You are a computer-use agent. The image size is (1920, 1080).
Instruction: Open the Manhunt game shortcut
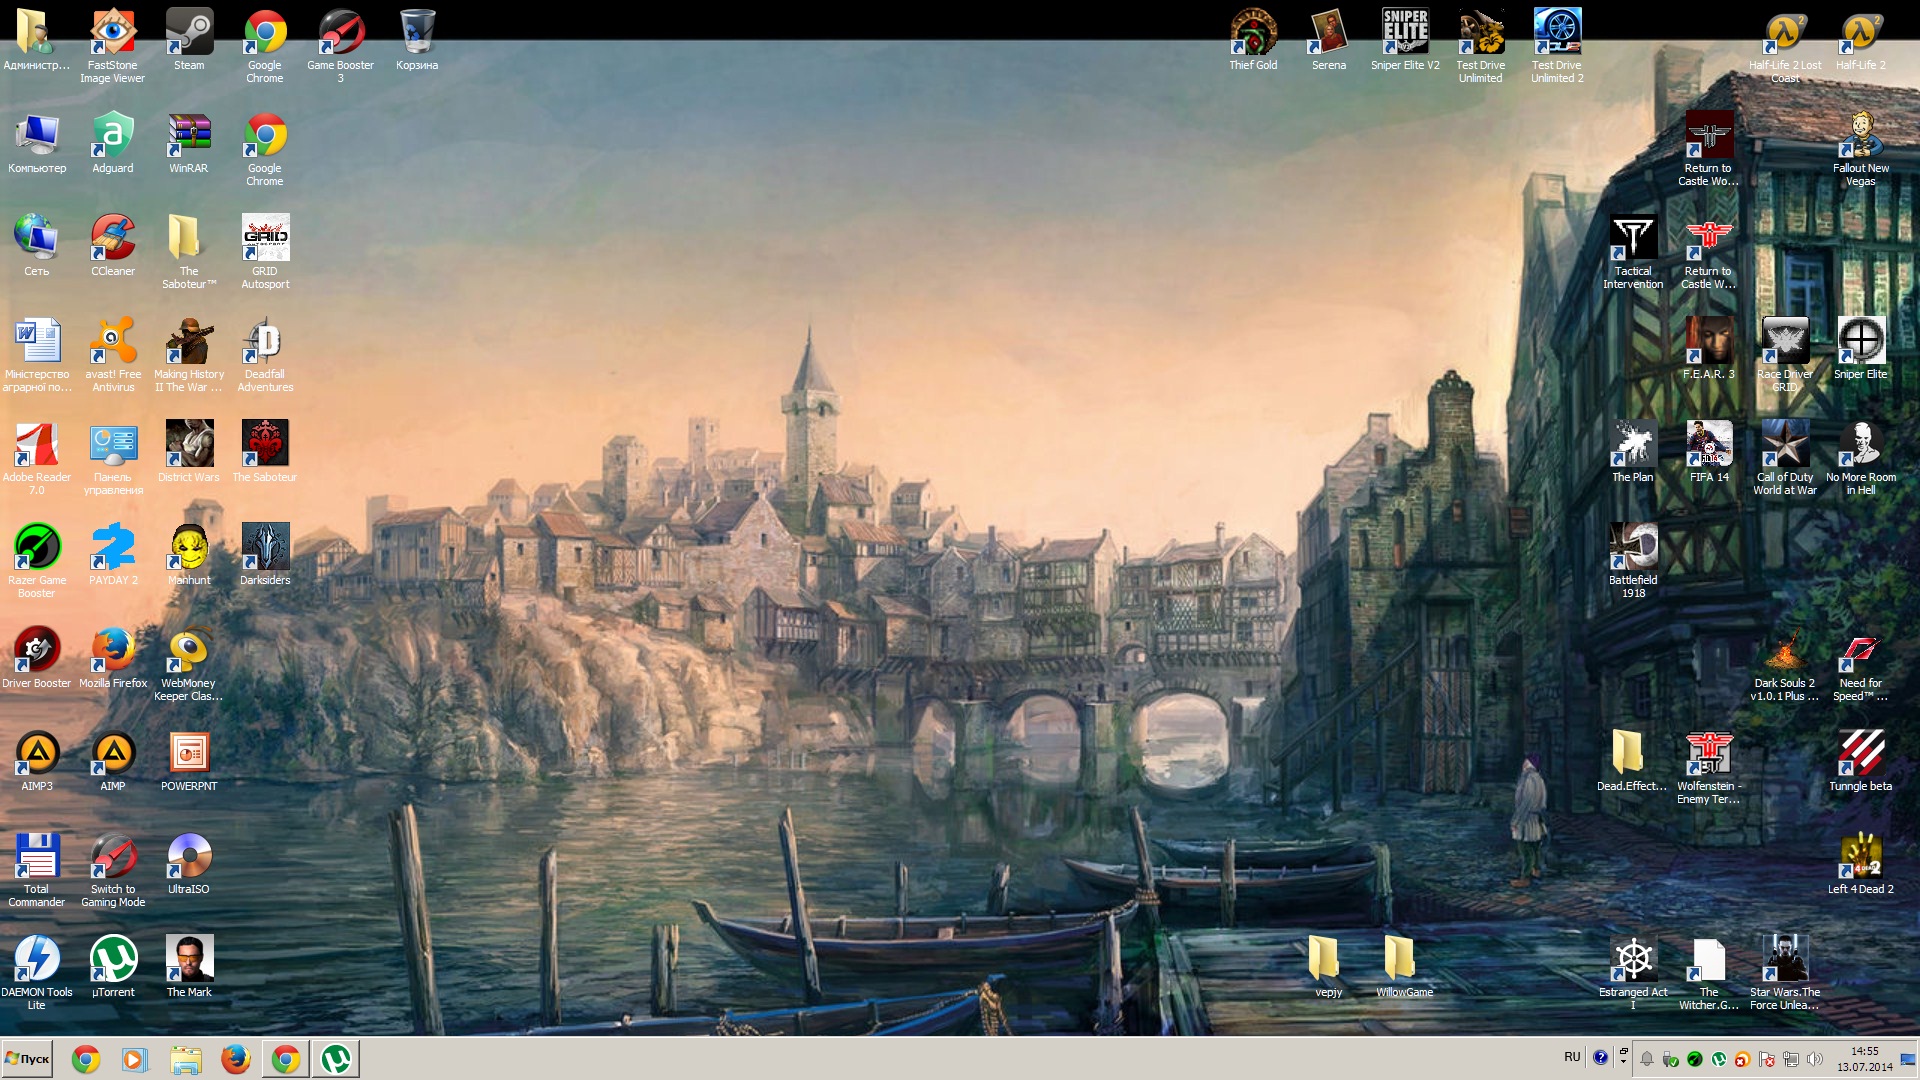[x=189, y=555]
